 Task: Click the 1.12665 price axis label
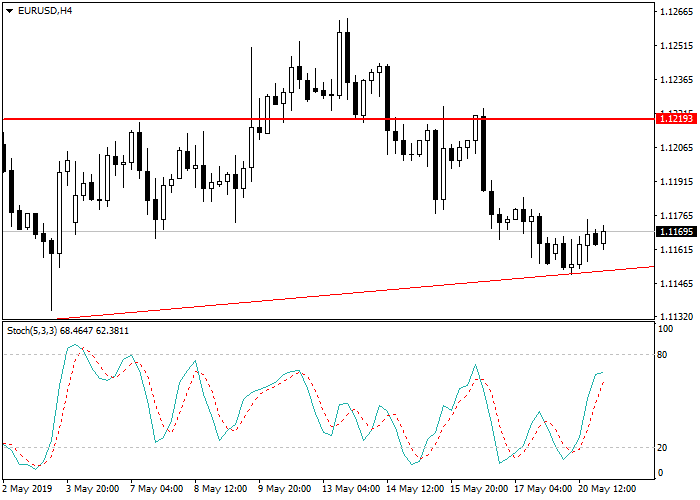pyautogui.click(x=676, y=12)
